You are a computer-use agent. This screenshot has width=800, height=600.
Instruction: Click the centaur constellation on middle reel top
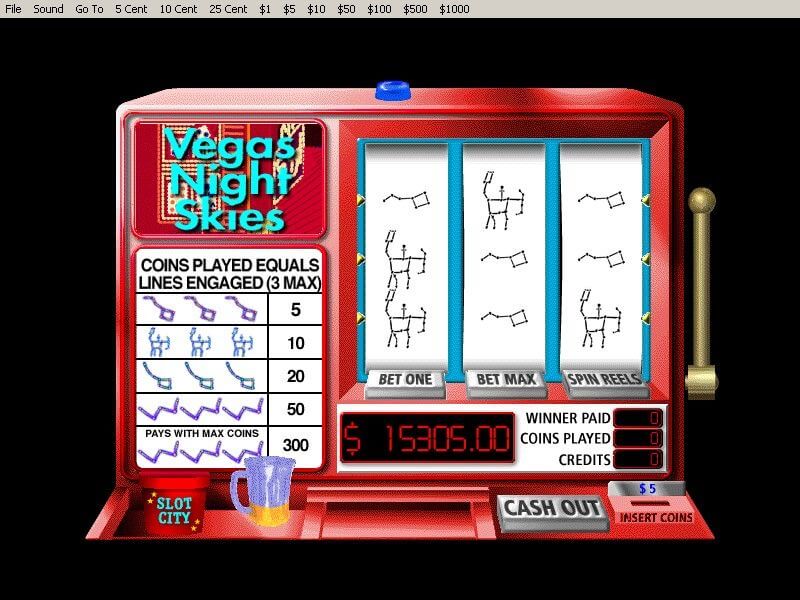pos(503,200)
